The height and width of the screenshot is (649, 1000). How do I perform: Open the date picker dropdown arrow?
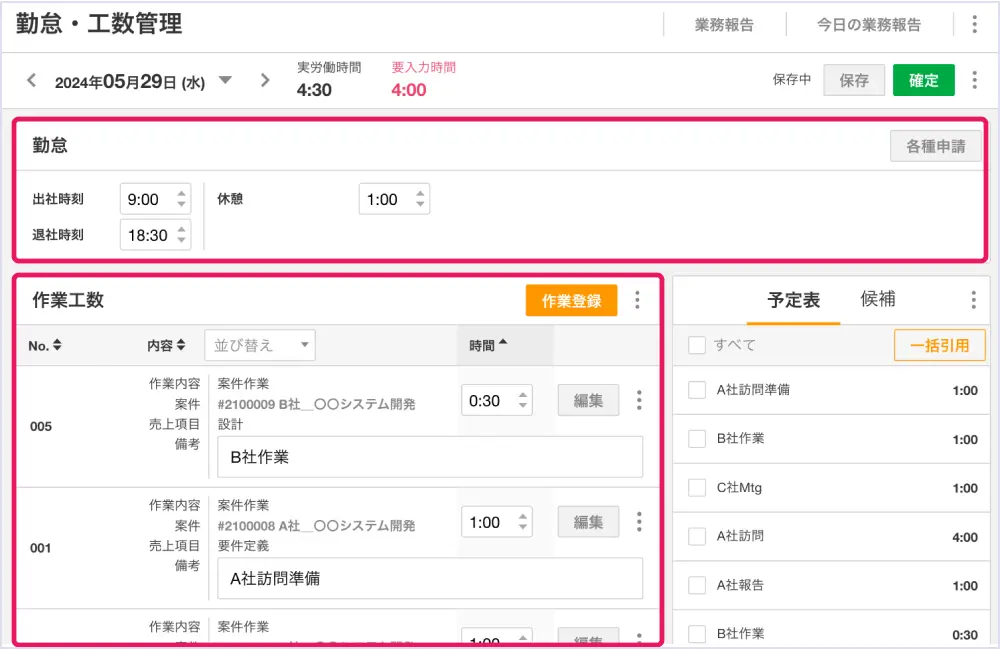[225, 81]
